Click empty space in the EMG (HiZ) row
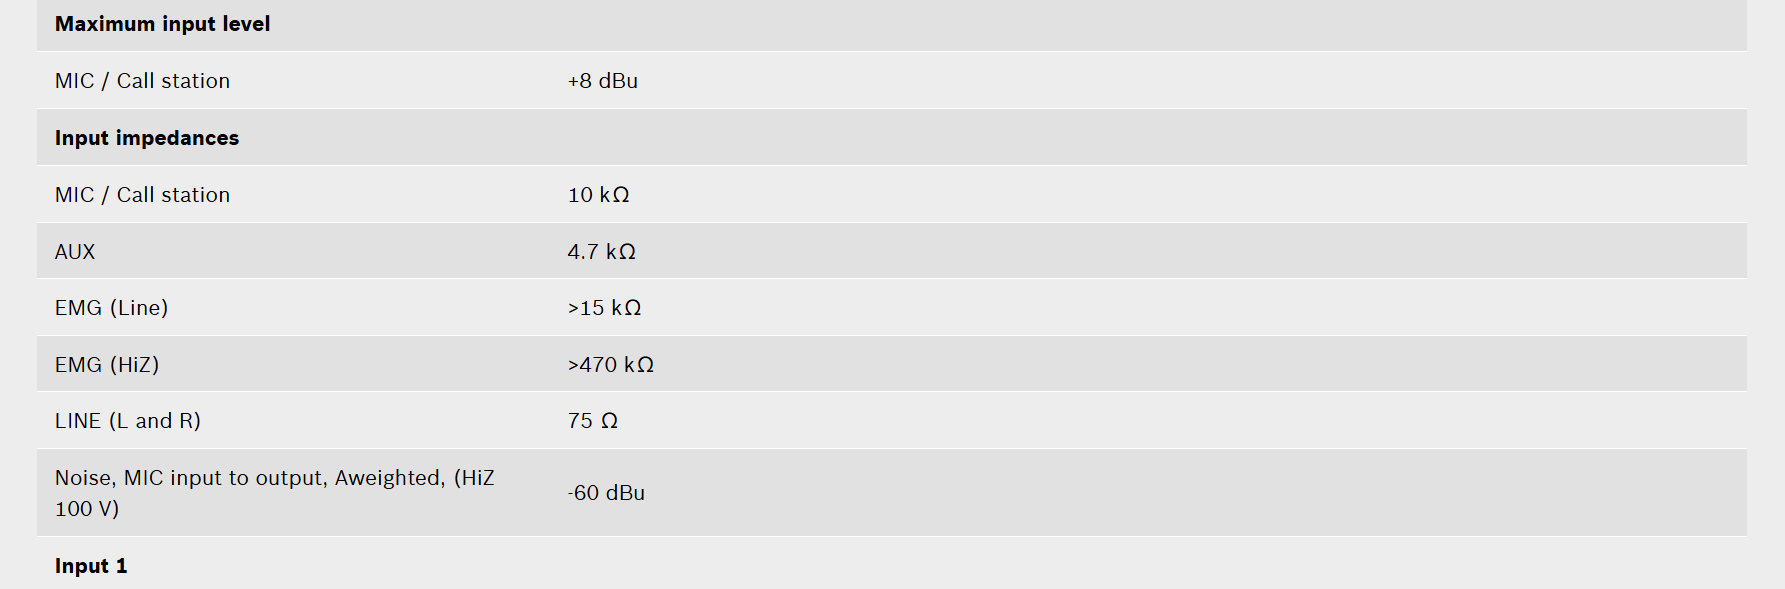The image size is (1785, 589). tap(1200, 364)
